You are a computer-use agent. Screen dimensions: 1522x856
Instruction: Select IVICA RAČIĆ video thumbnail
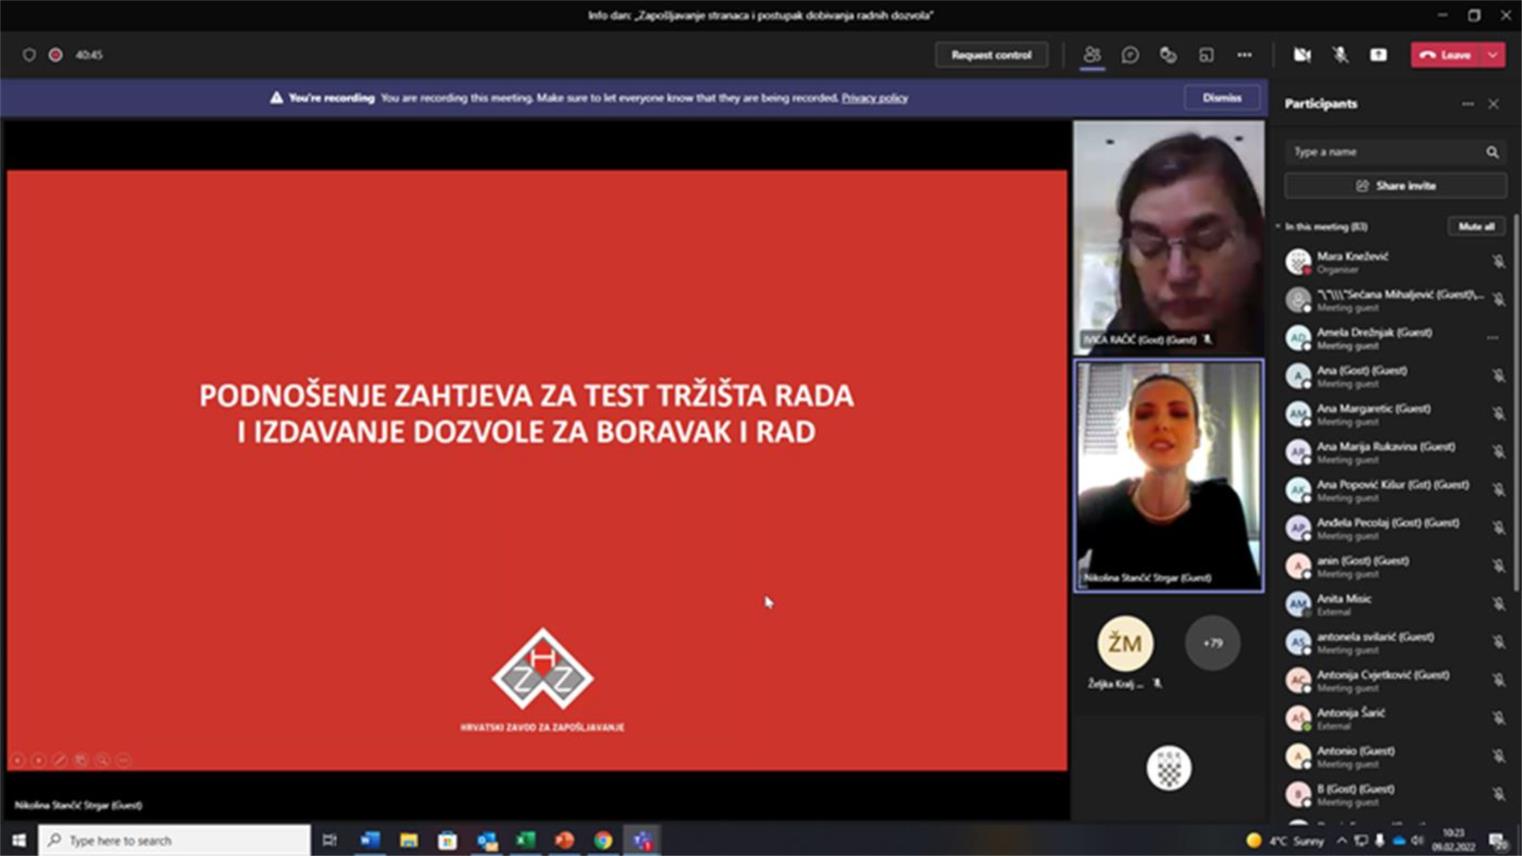[x=1168, y=237]
